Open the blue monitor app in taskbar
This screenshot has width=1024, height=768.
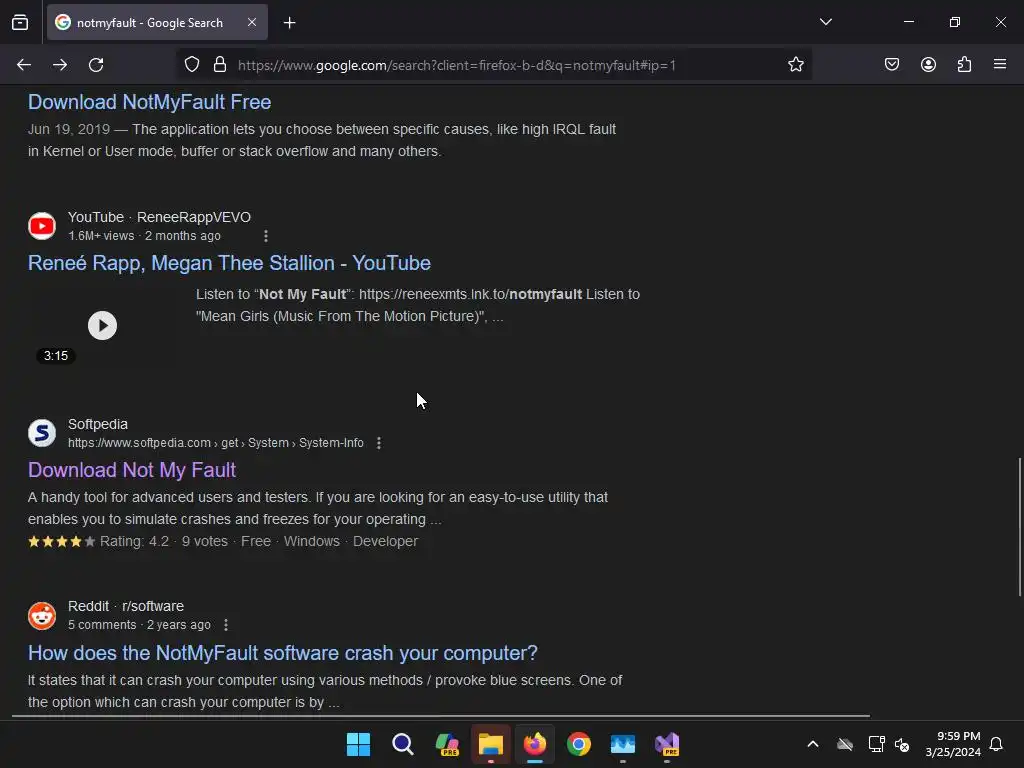point(623,744)
